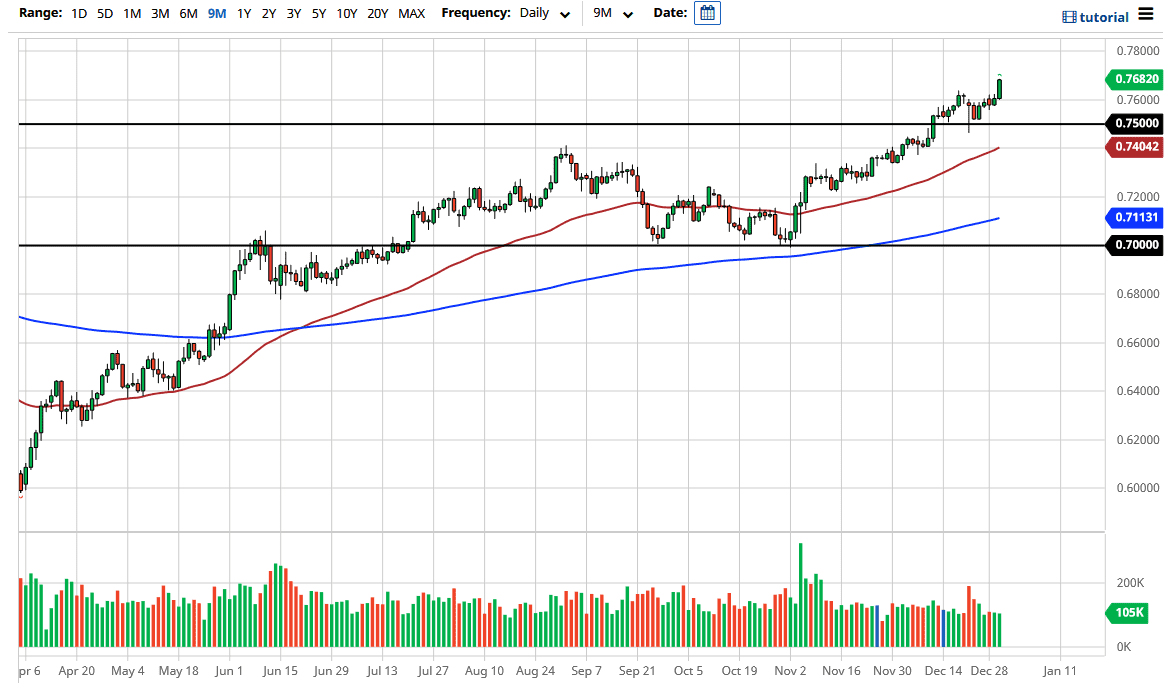Select the 1D range
The image size is (1168, 684).
click(x=77, y=14)
